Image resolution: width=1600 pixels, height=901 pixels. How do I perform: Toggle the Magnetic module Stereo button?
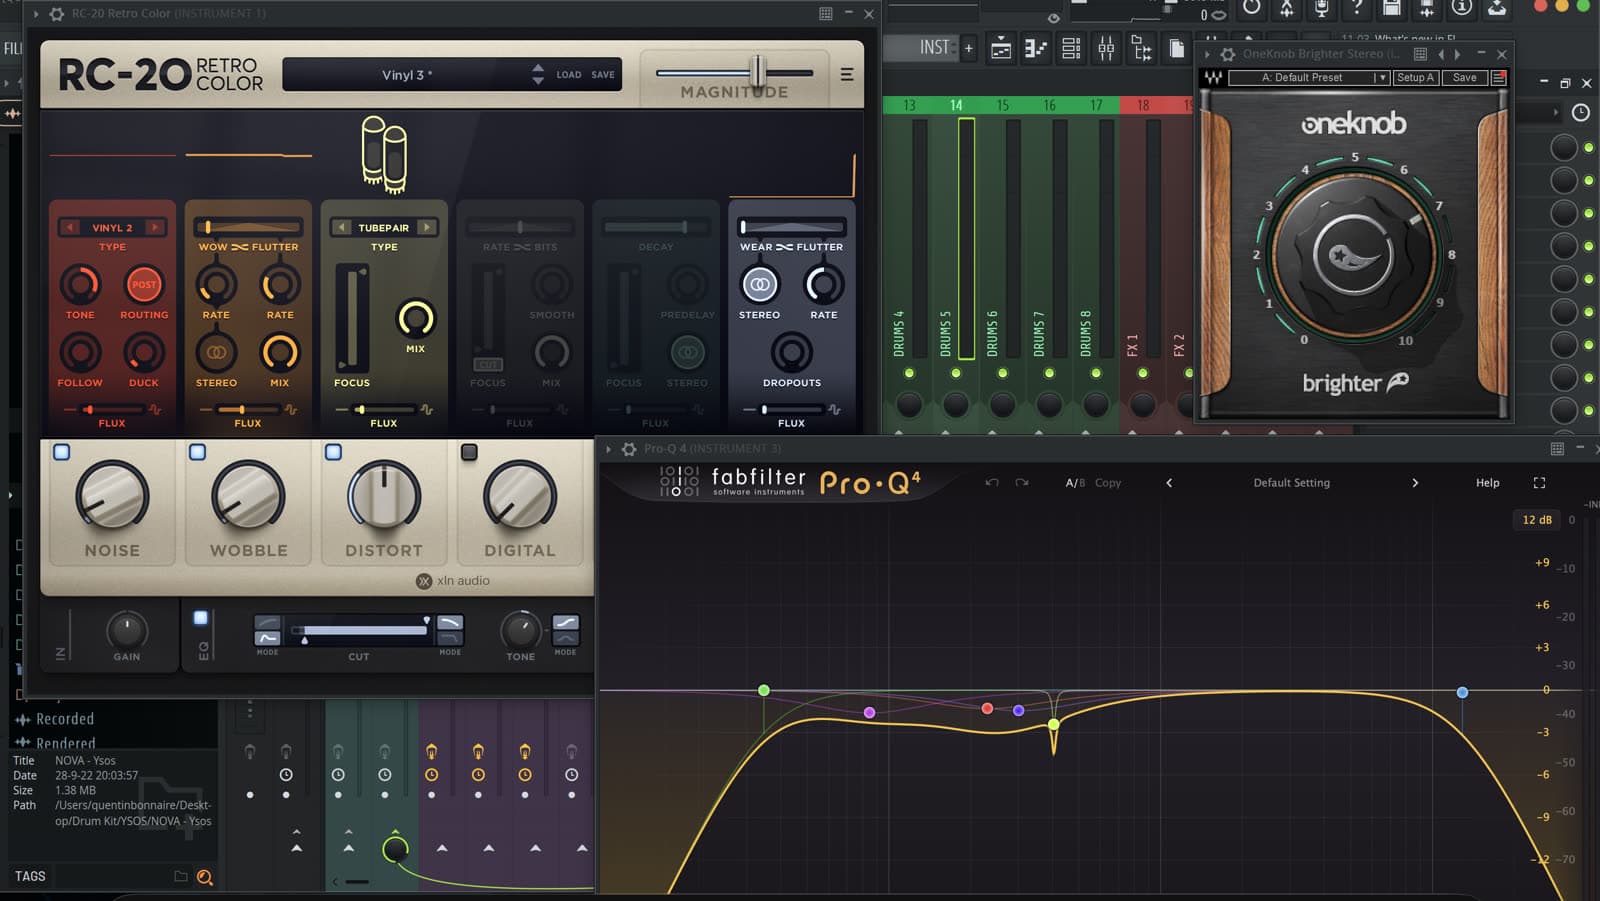coord(760,285)
